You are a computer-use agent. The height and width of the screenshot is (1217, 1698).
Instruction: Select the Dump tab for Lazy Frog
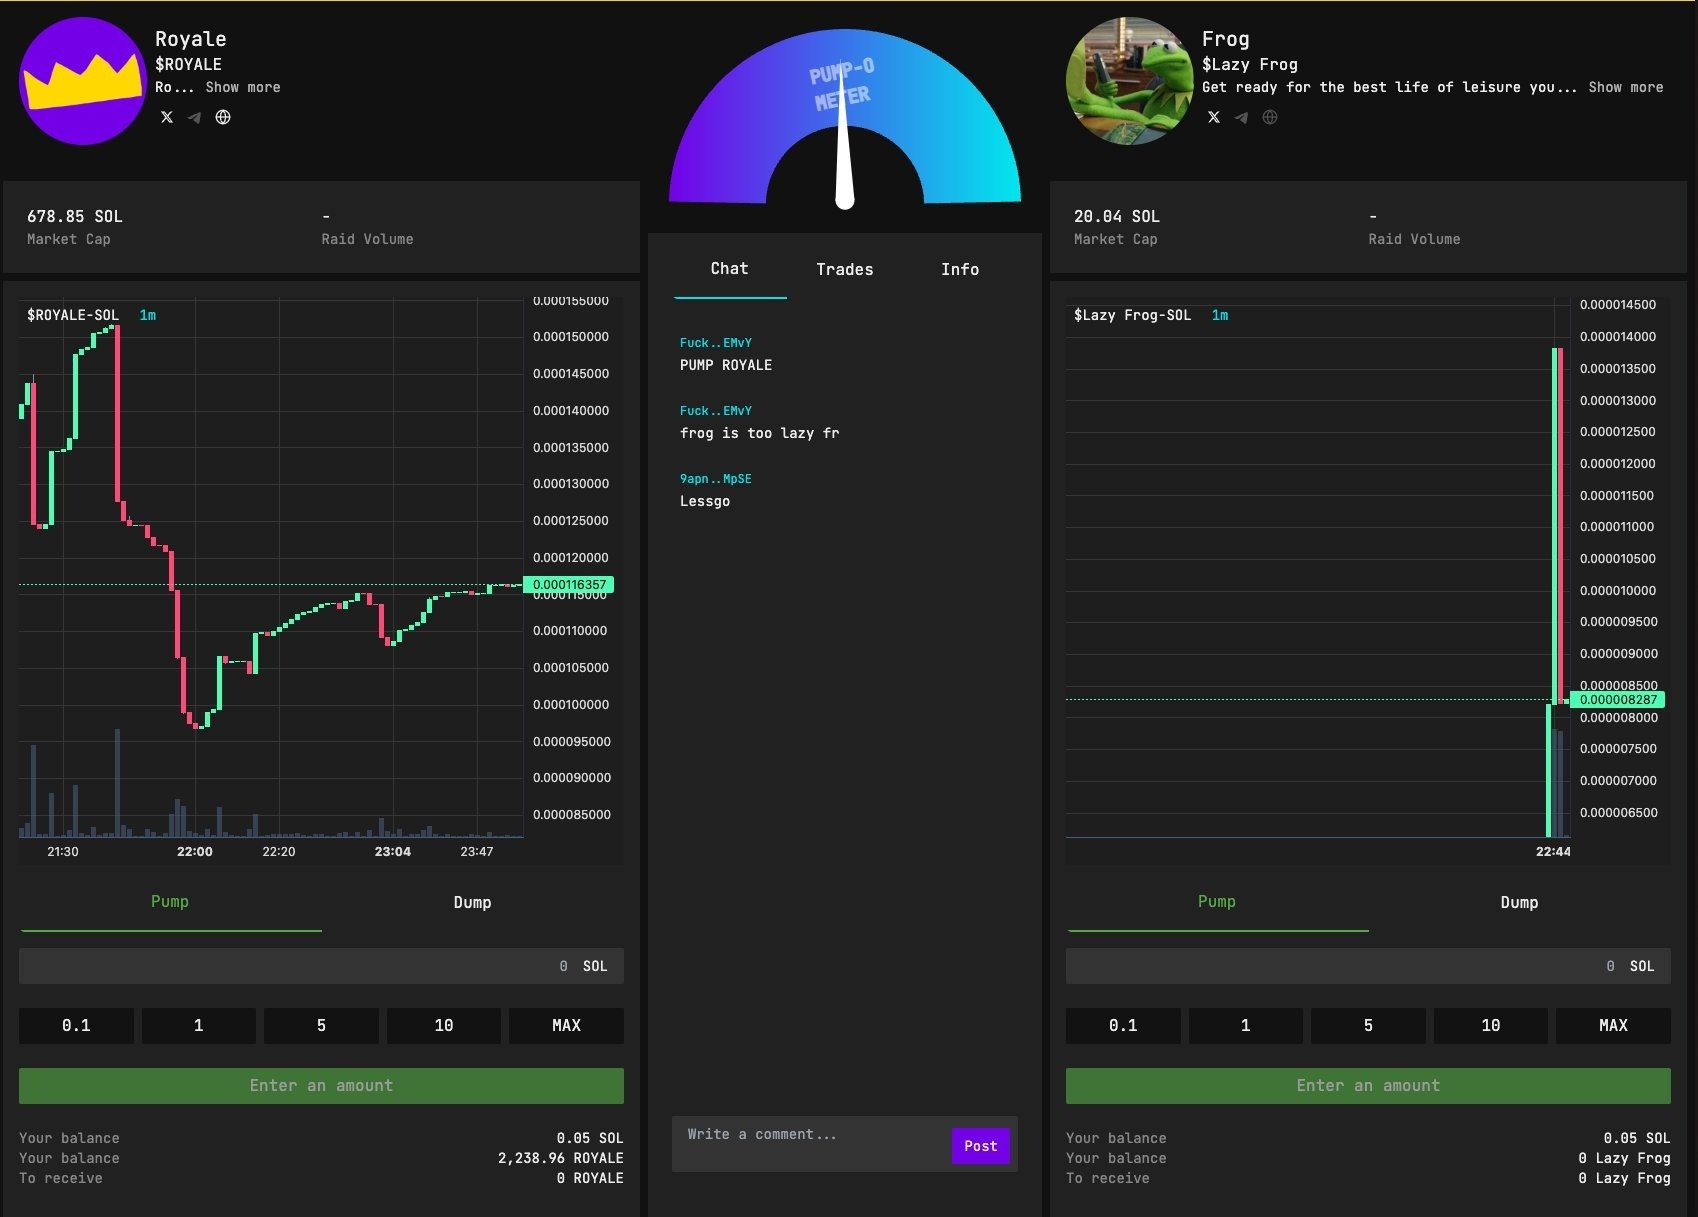pos(1519,902)
